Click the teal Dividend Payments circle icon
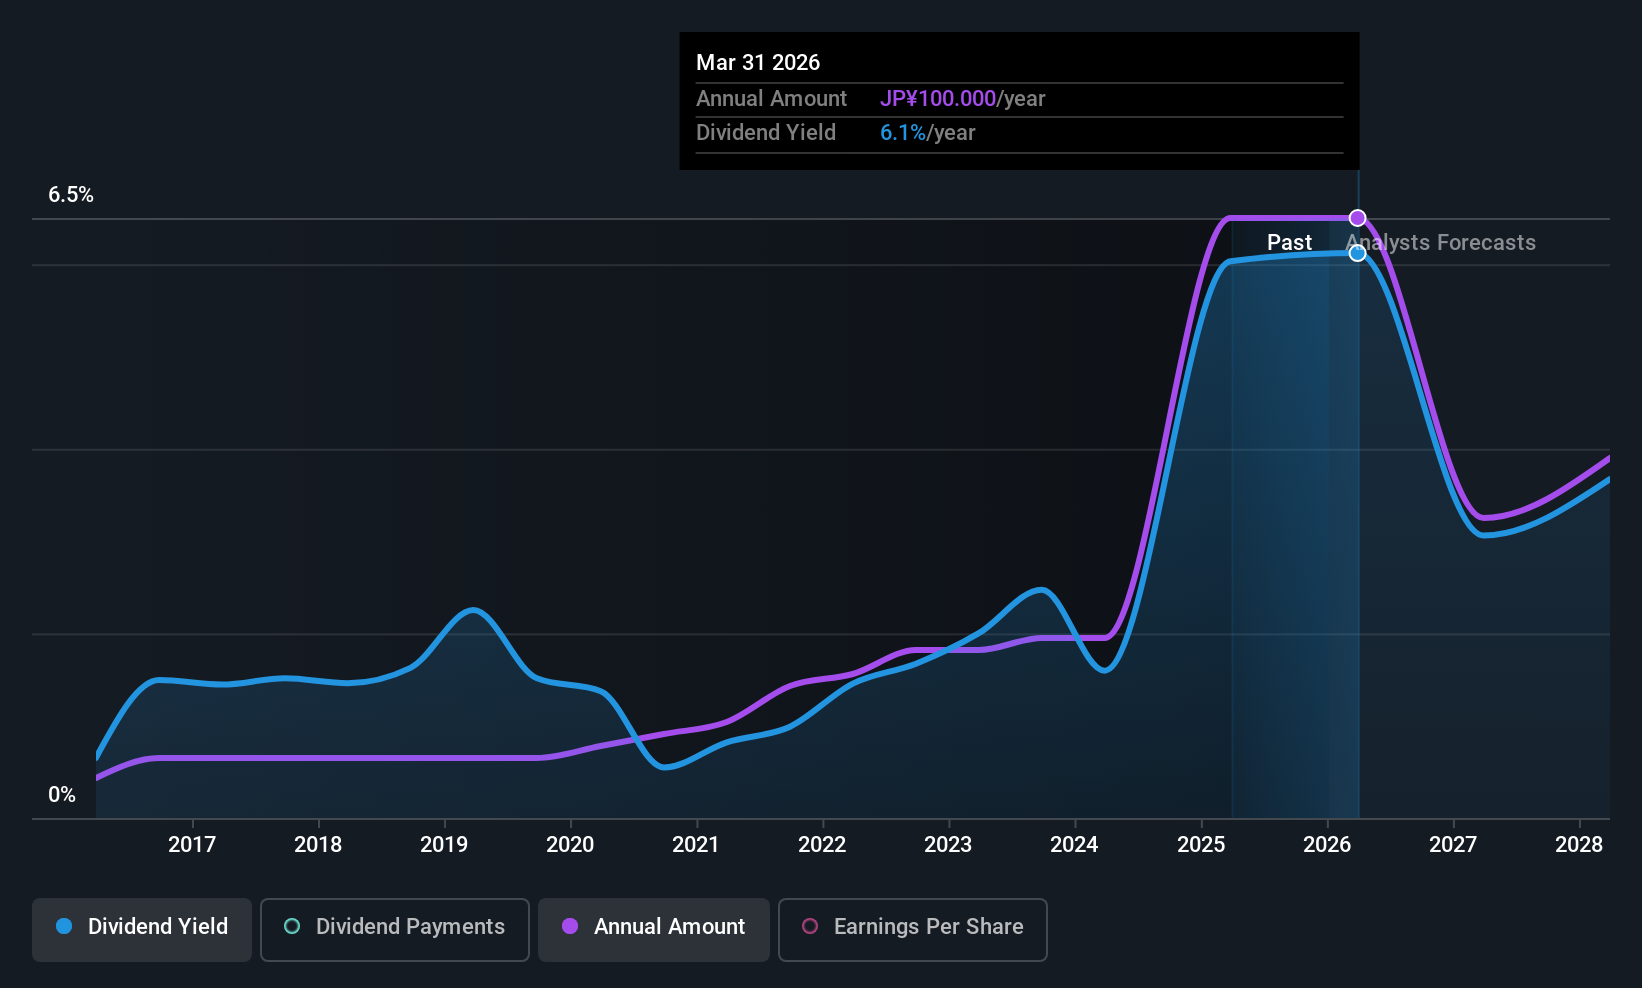The image size is (1642, 988). click(x=291, y=927)
